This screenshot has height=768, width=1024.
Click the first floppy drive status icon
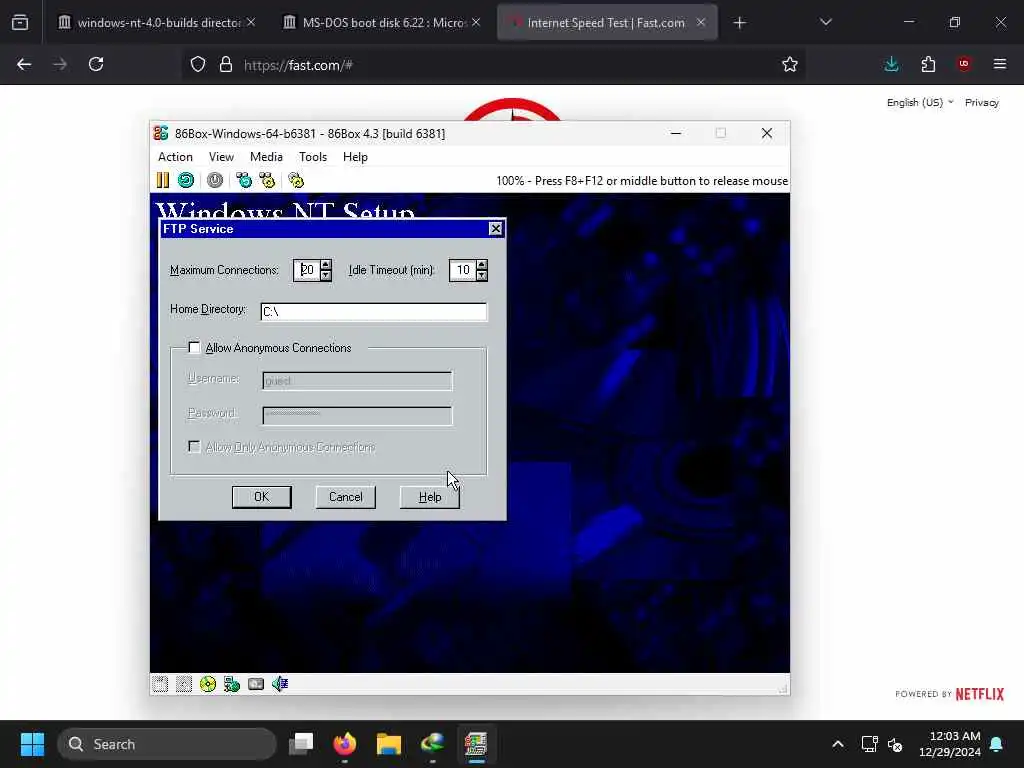pos(161,684)
